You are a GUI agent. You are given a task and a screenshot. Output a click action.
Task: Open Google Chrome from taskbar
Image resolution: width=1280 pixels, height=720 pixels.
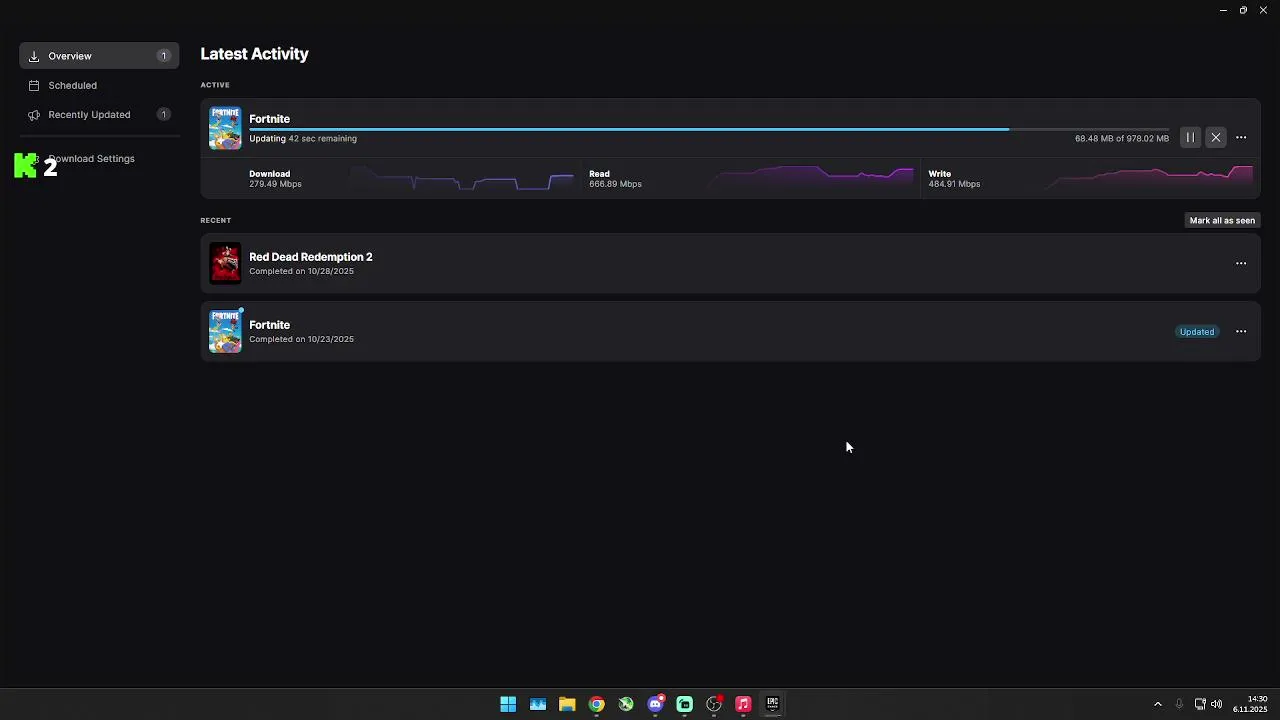coord(596,704)
